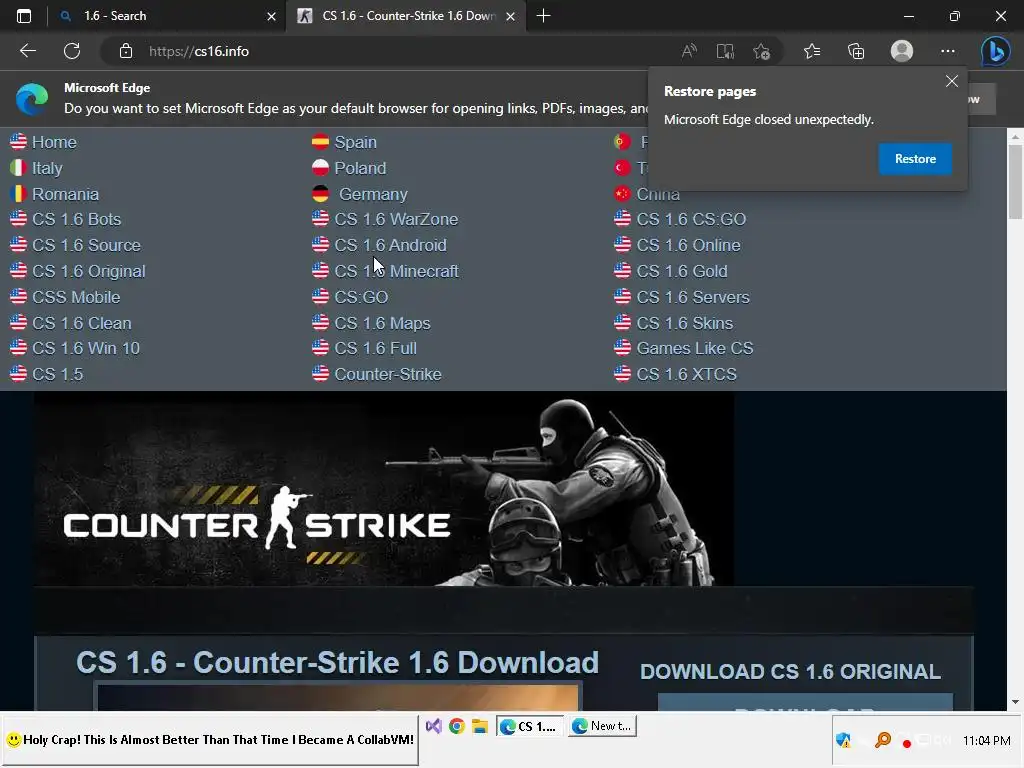Dismiss the Restore pages popup

[952, 81]
